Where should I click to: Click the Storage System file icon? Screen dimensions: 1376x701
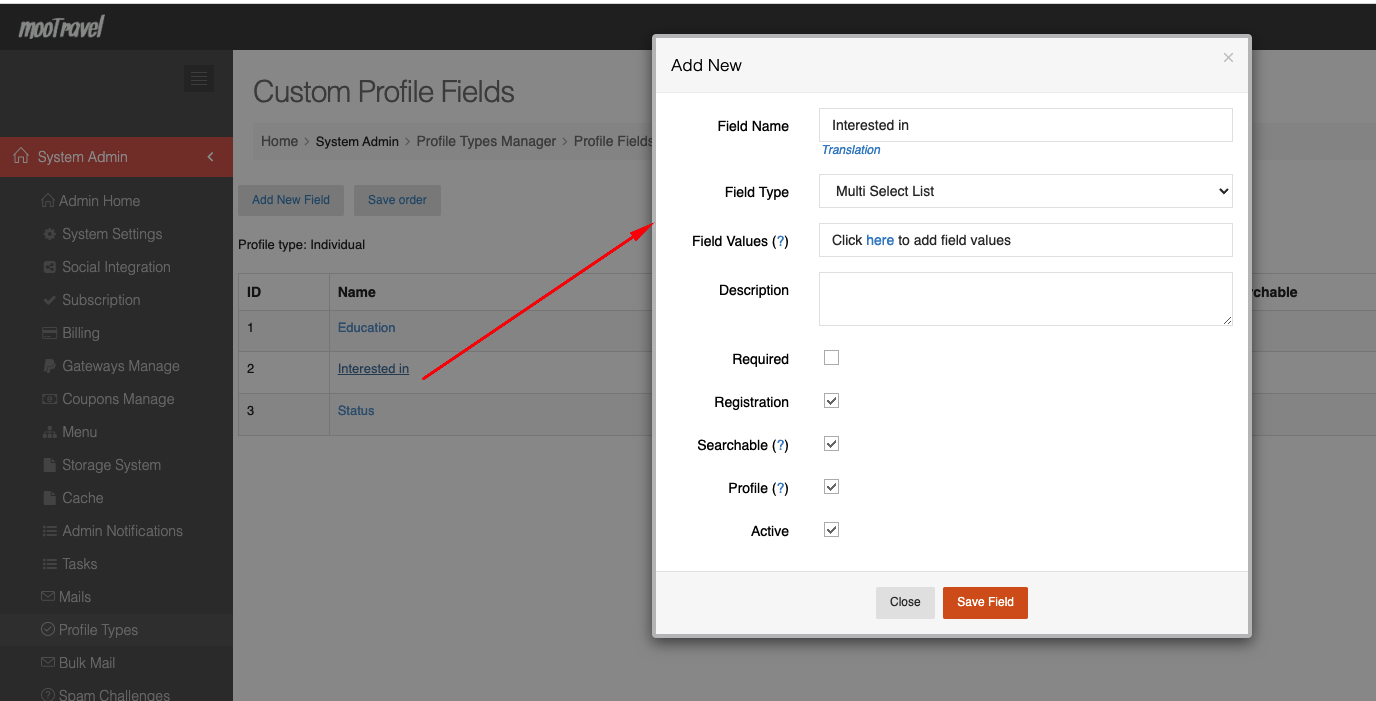(50, 465)
